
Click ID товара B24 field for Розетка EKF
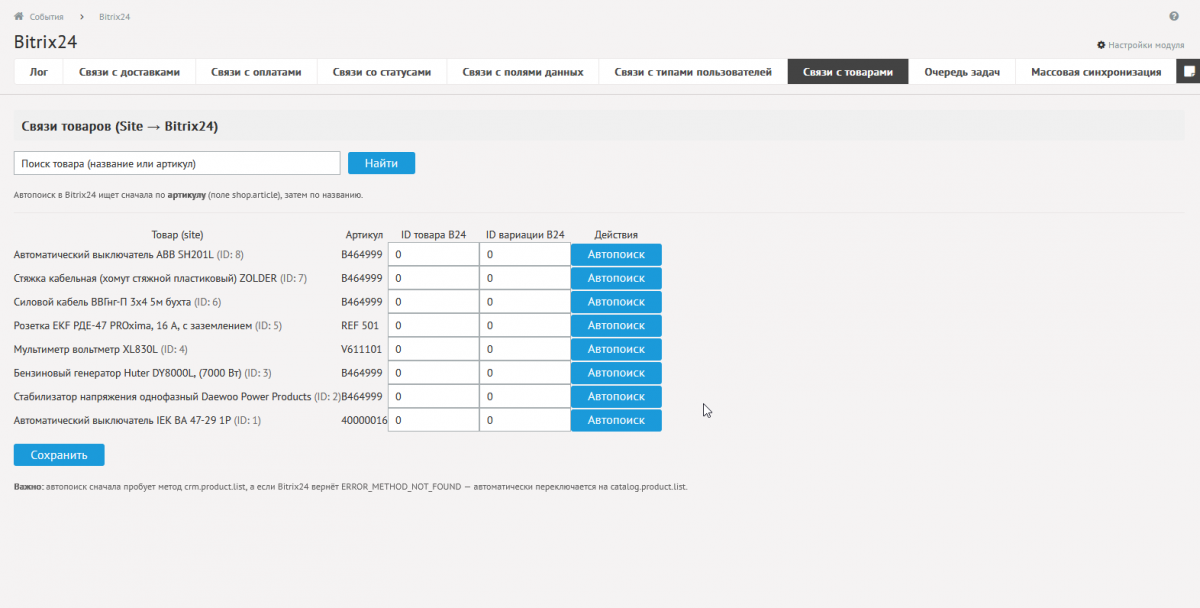tap(433, 326)
